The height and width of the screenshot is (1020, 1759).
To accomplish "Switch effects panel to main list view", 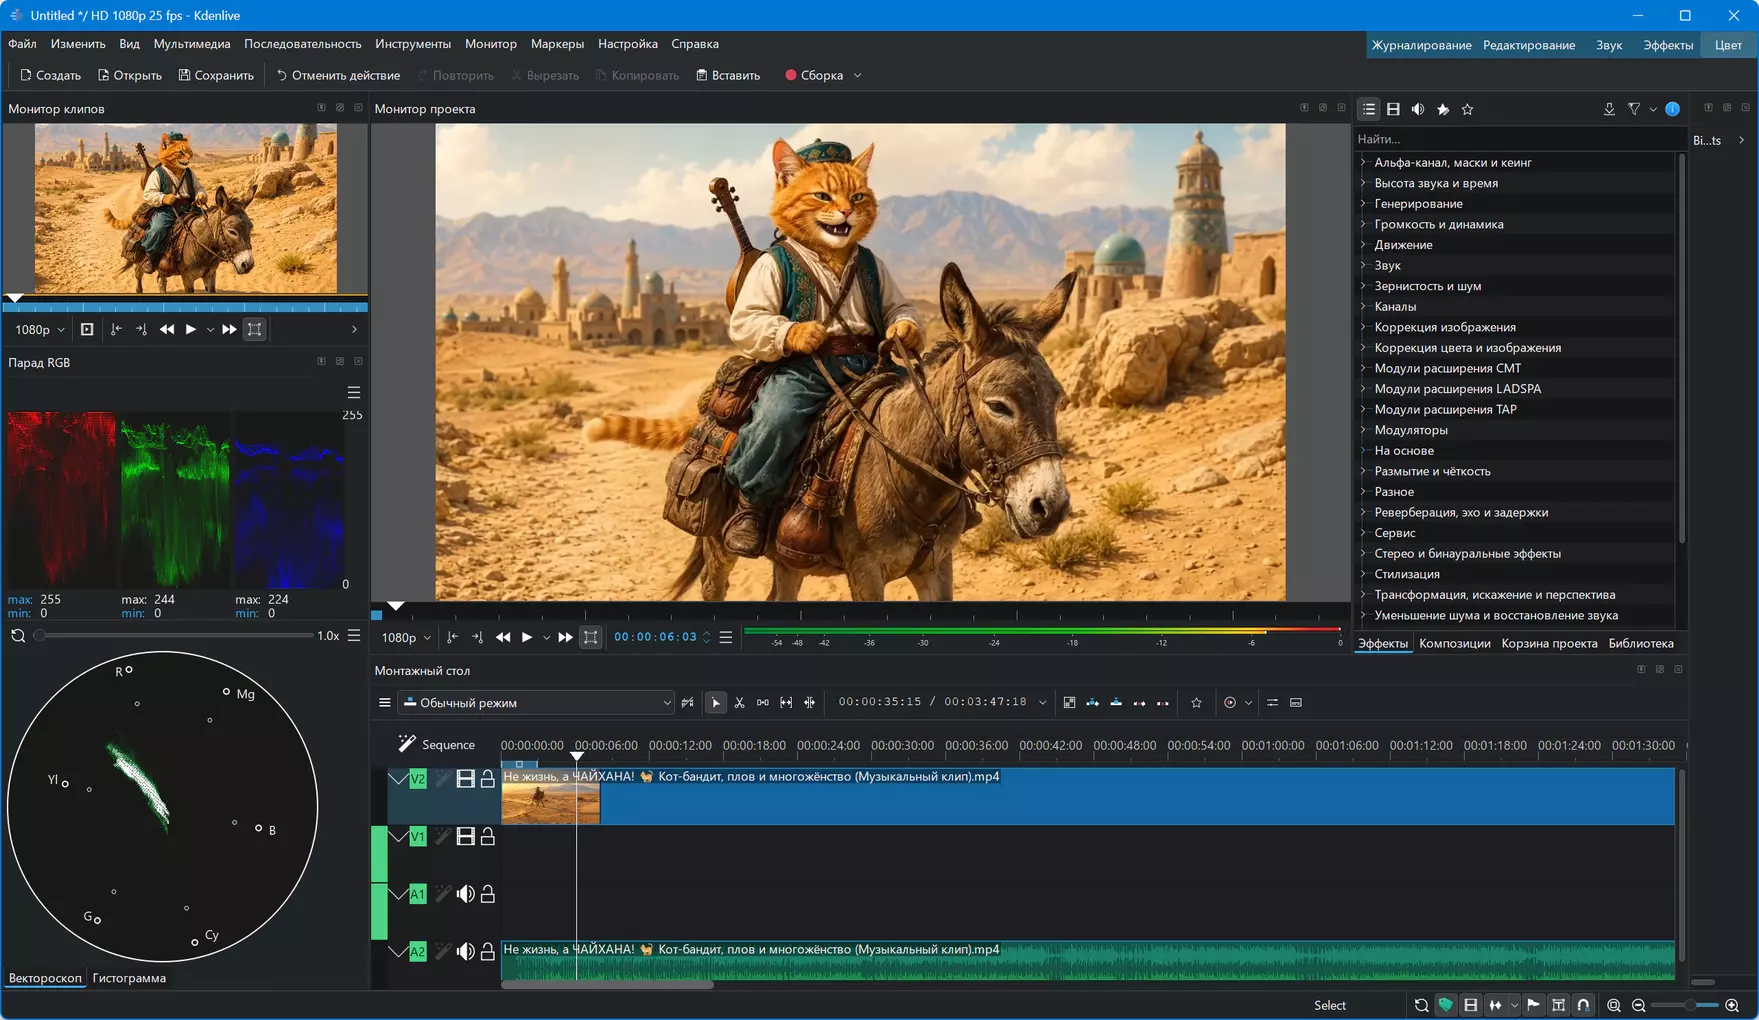I will [x=1369, y=109].
